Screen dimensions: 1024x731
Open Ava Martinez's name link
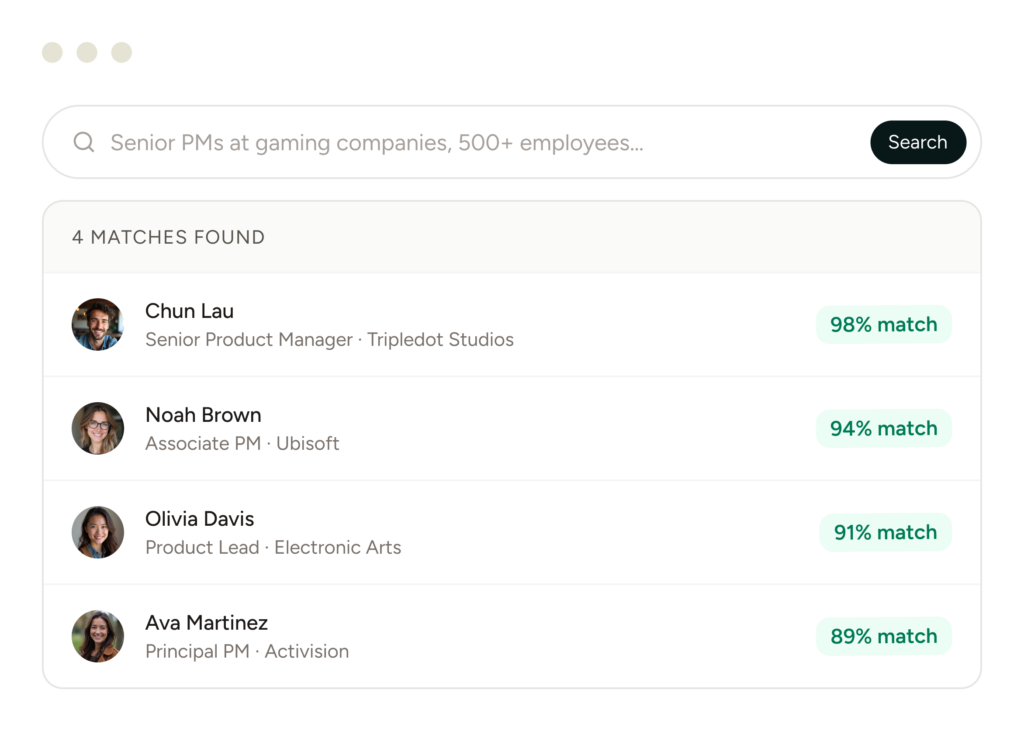click(206, 623)
